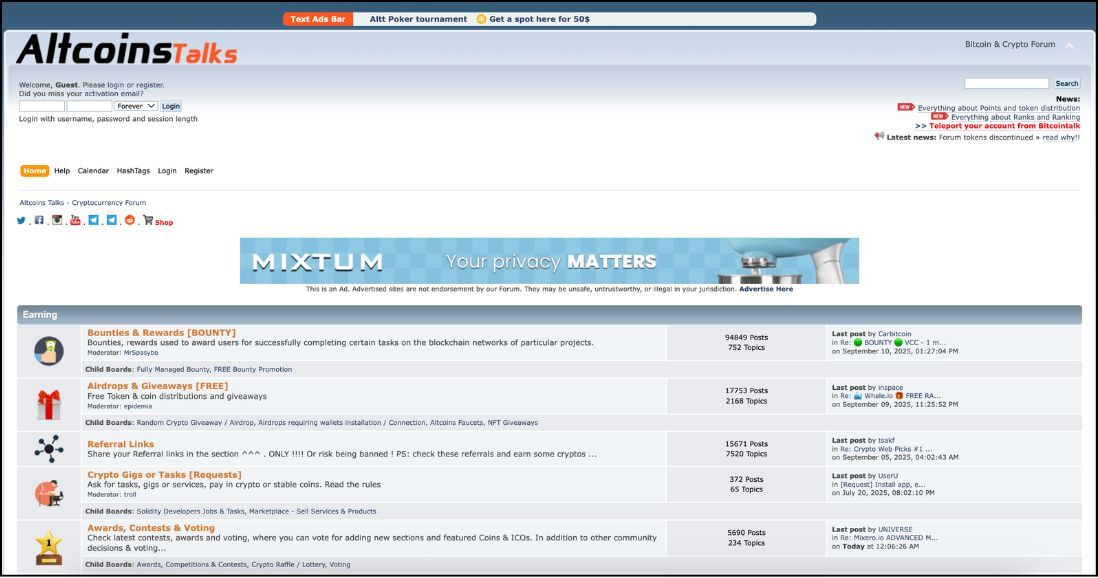
Task: Open the Instagram social icon
Action: coord(57,220)
